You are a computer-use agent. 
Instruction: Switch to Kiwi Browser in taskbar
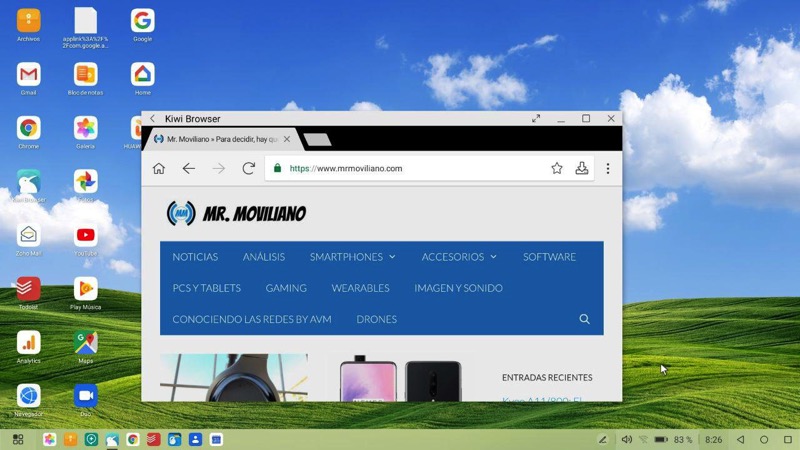click(x=112, y=439)
